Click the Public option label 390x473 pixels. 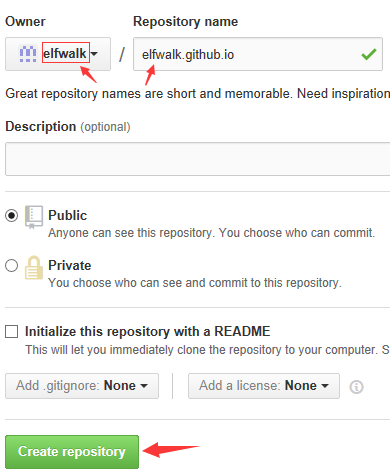pyautogui.click(x=67, y=215)
